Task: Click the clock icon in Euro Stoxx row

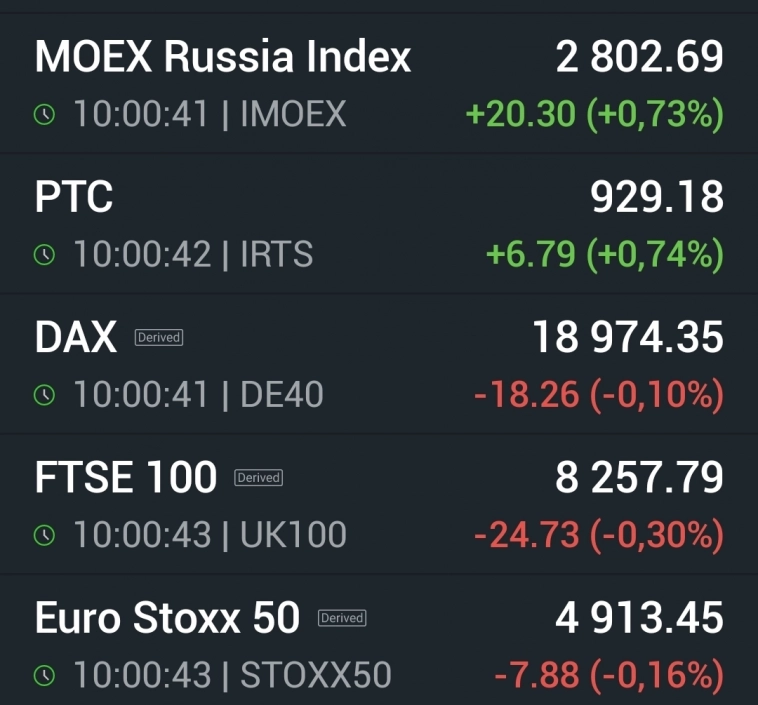Action: 44,676
